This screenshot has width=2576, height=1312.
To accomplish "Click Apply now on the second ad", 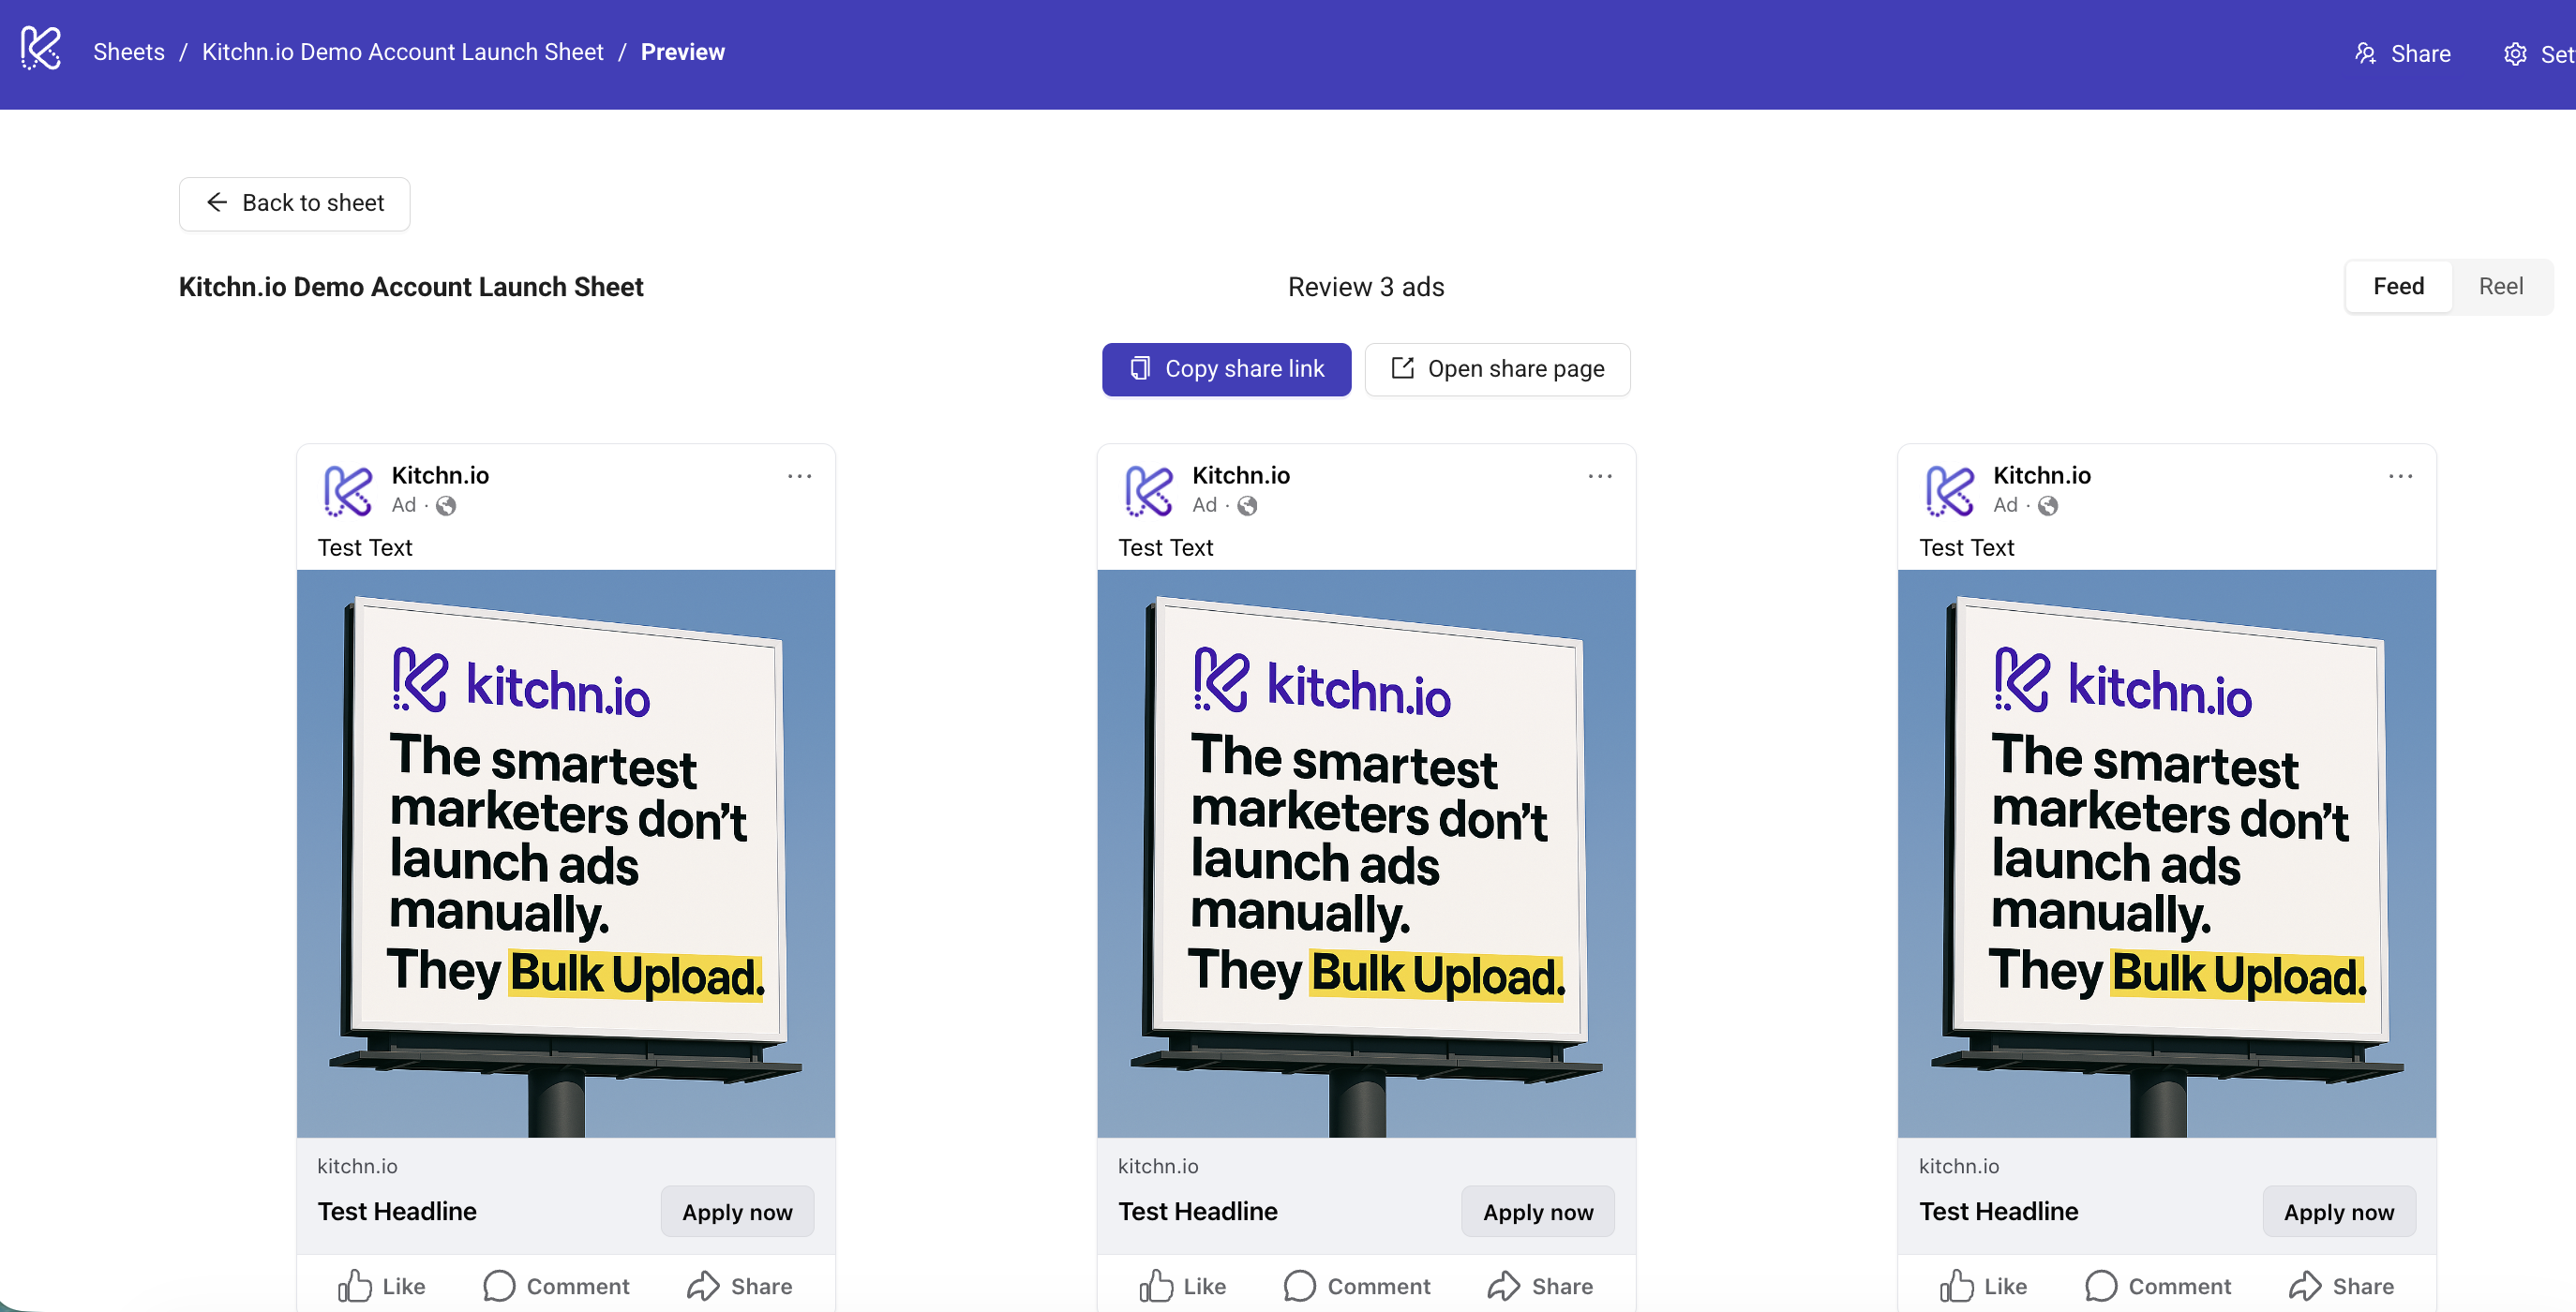I will click(x=1538, y=1212).
